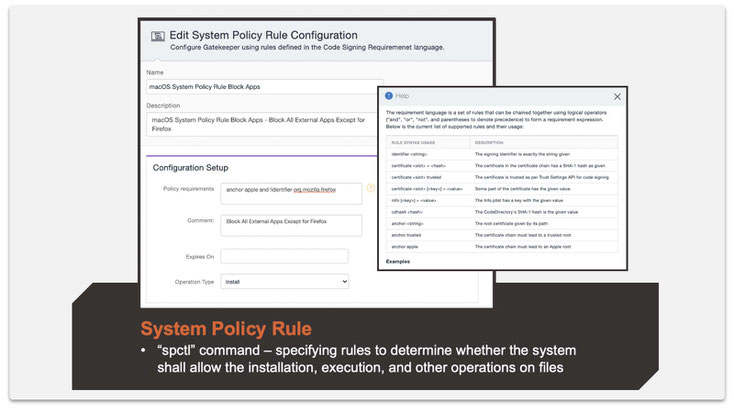
Task: Close the Help popup
Action: 617,96
